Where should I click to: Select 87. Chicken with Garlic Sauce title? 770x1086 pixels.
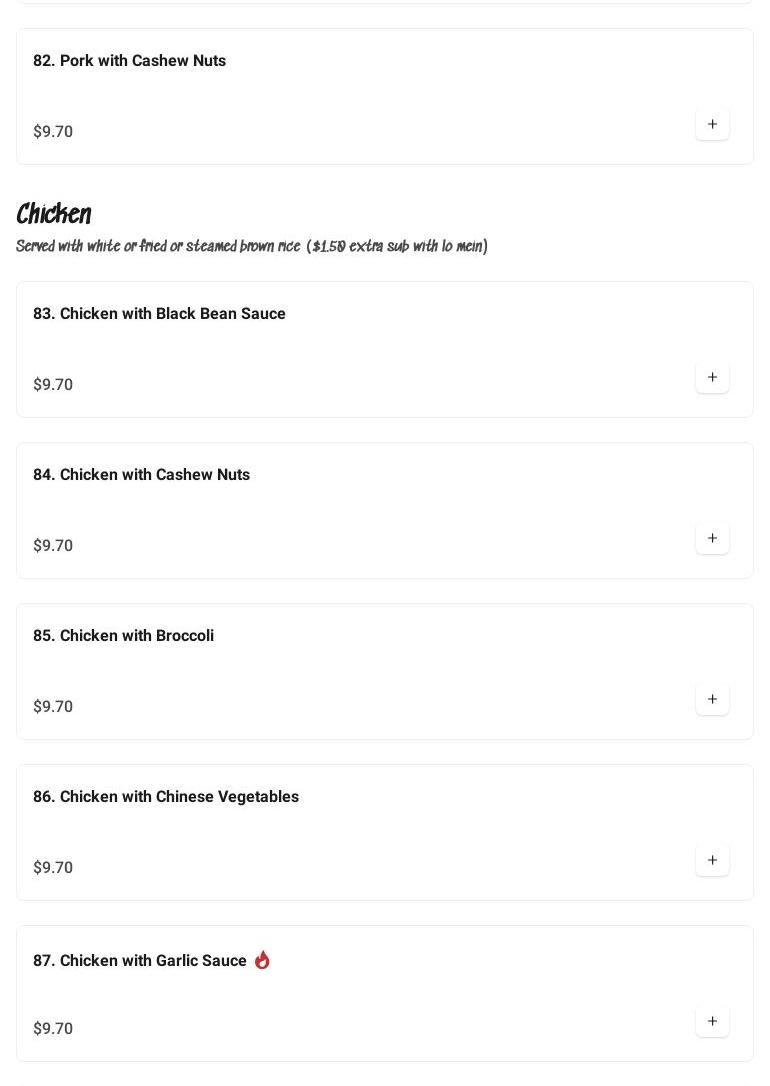point(139,961)
